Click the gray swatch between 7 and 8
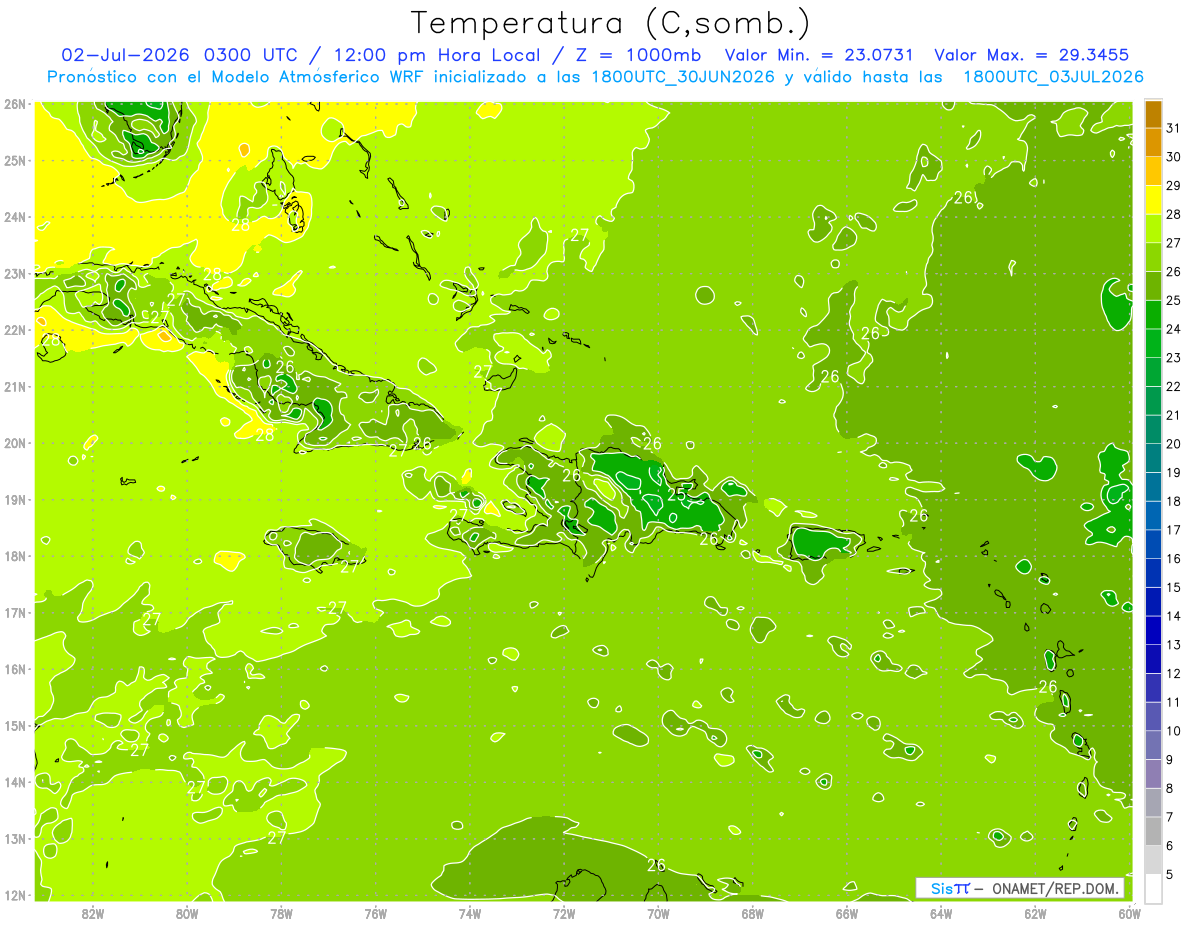1200x927 pixels. click(1153, 803)
